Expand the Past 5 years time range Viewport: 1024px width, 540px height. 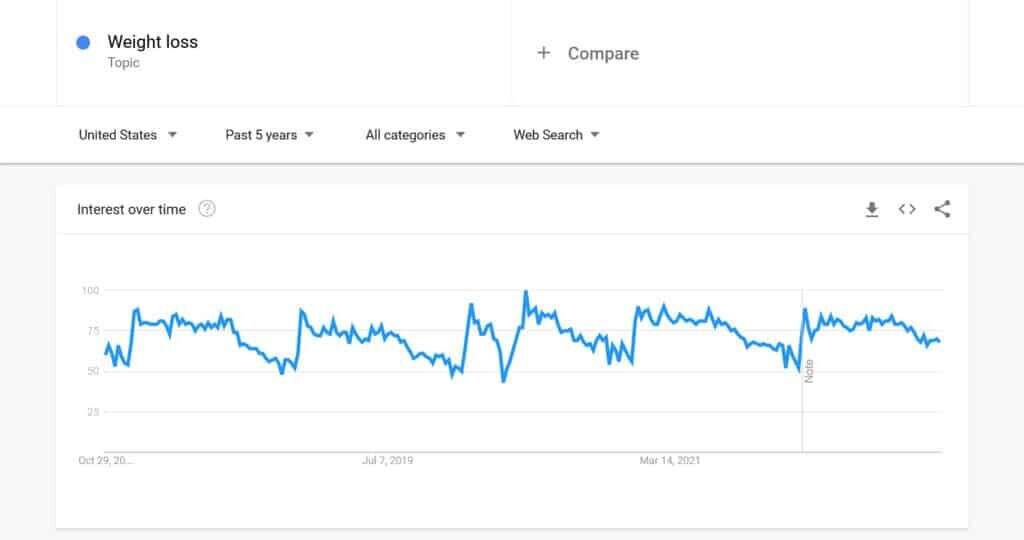click(269, 135)
